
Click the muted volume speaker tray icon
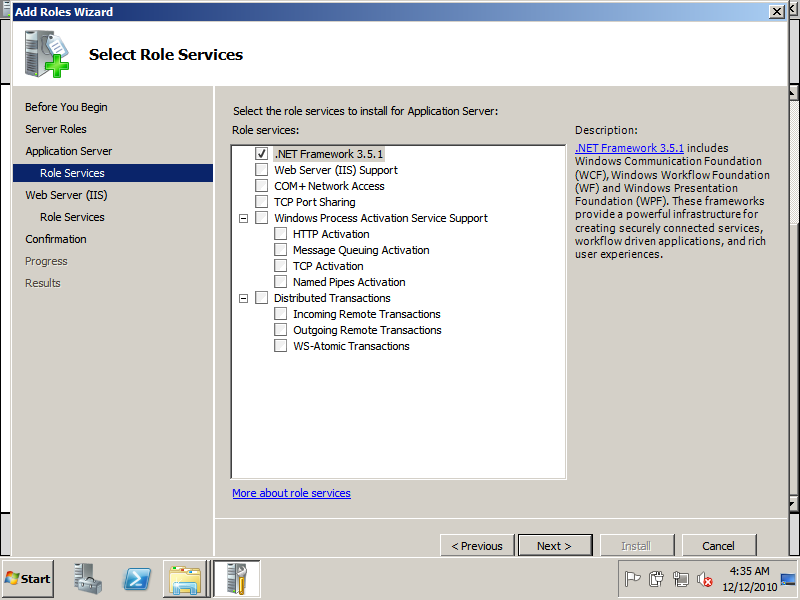705,579
